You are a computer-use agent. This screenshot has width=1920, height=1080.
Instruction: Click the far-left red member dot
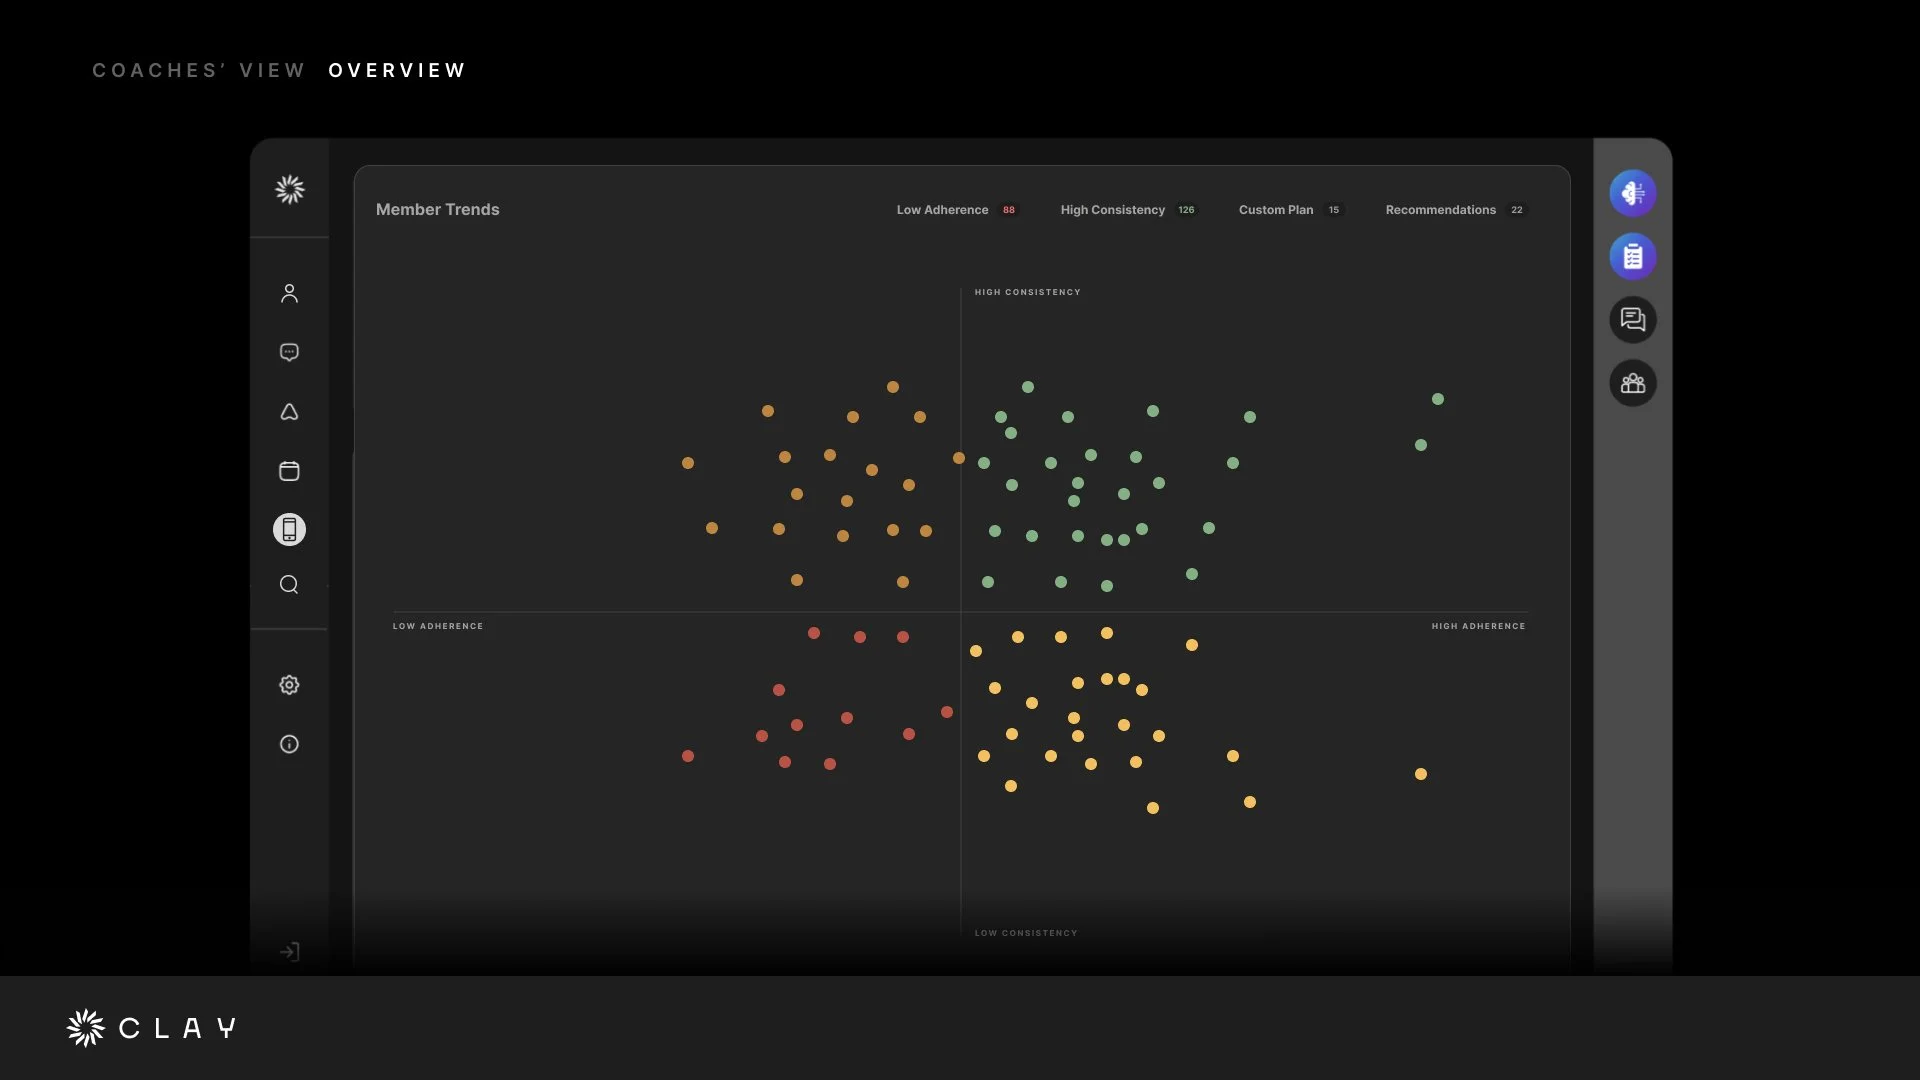[688, 756]
